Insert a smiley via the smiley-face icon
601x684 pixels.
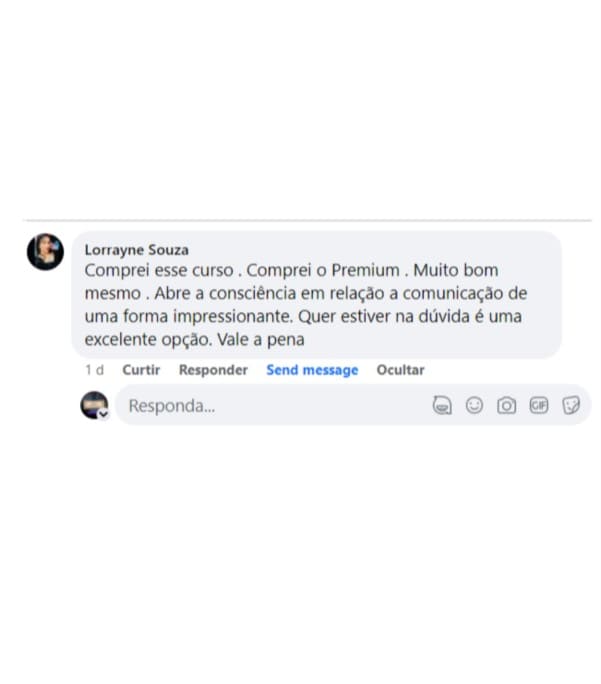[474, 405]
